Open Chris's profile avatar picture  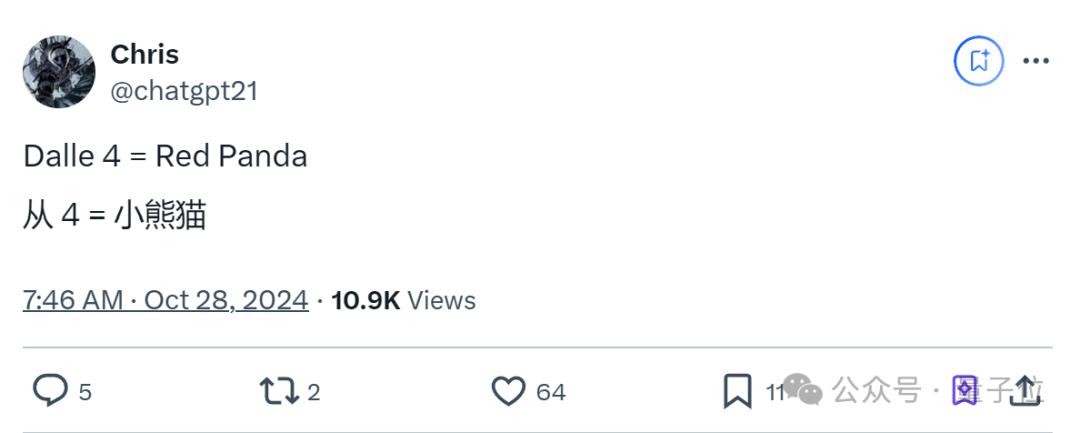point(59,72)
